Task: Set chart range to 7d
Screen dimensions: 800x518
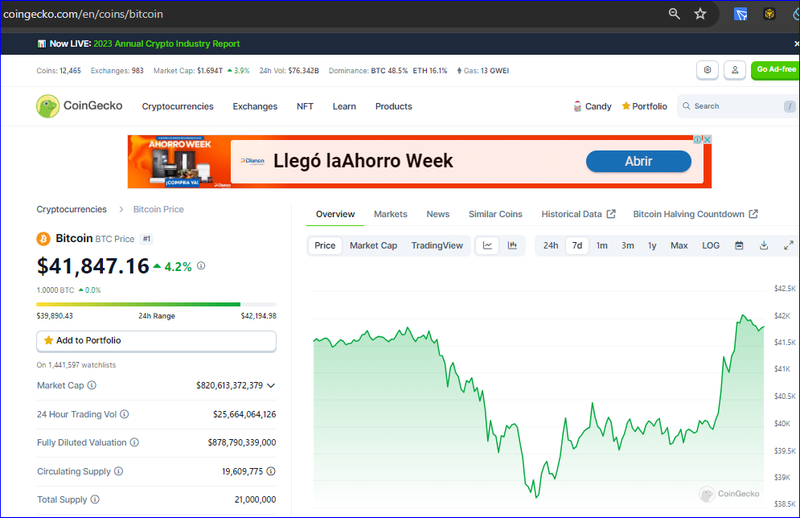Action: 577,245
